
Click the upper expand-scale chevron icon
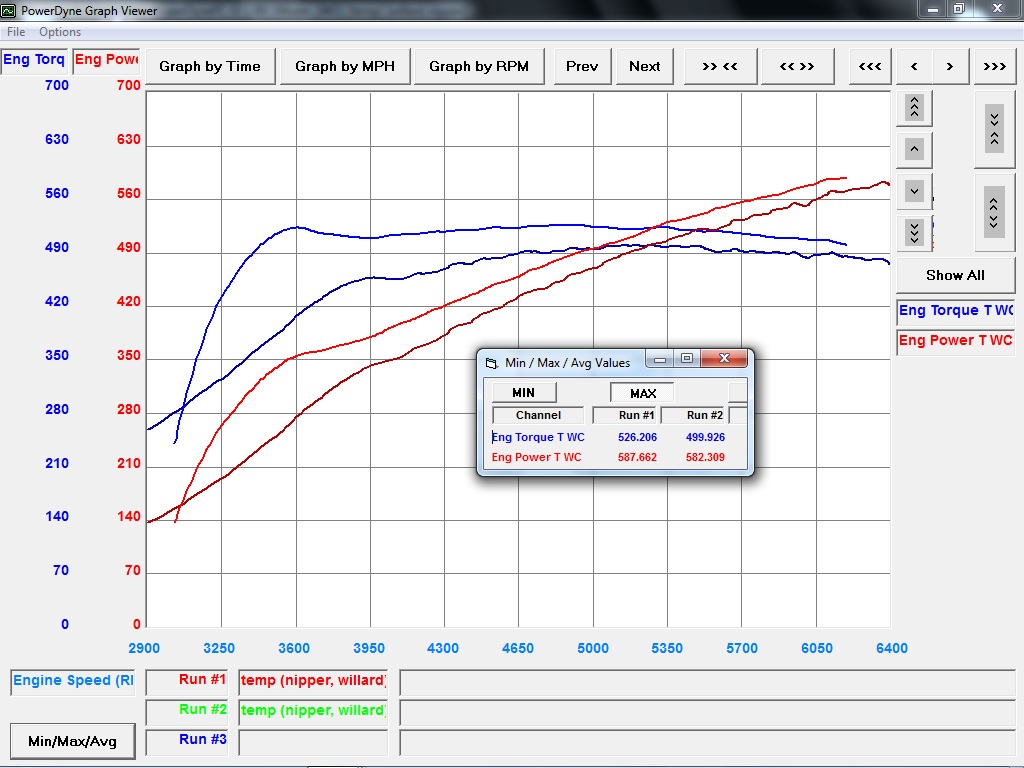(x=994, y=128)
